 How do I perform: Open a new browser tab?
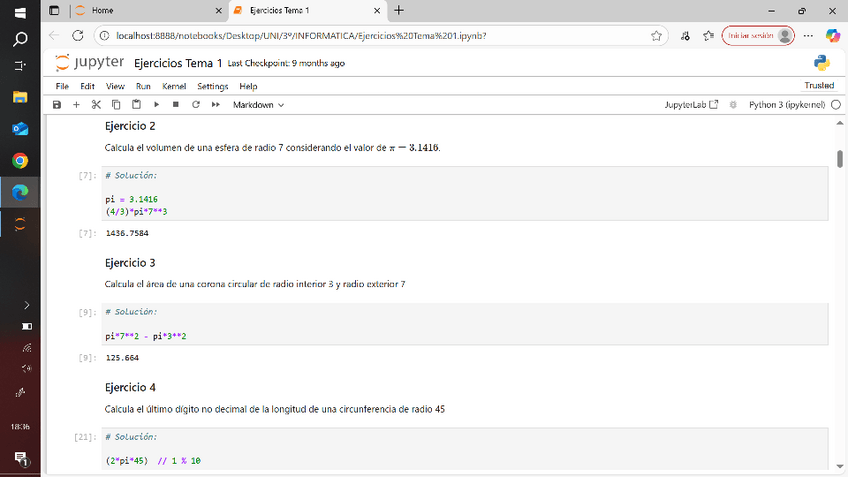[399, 10]
